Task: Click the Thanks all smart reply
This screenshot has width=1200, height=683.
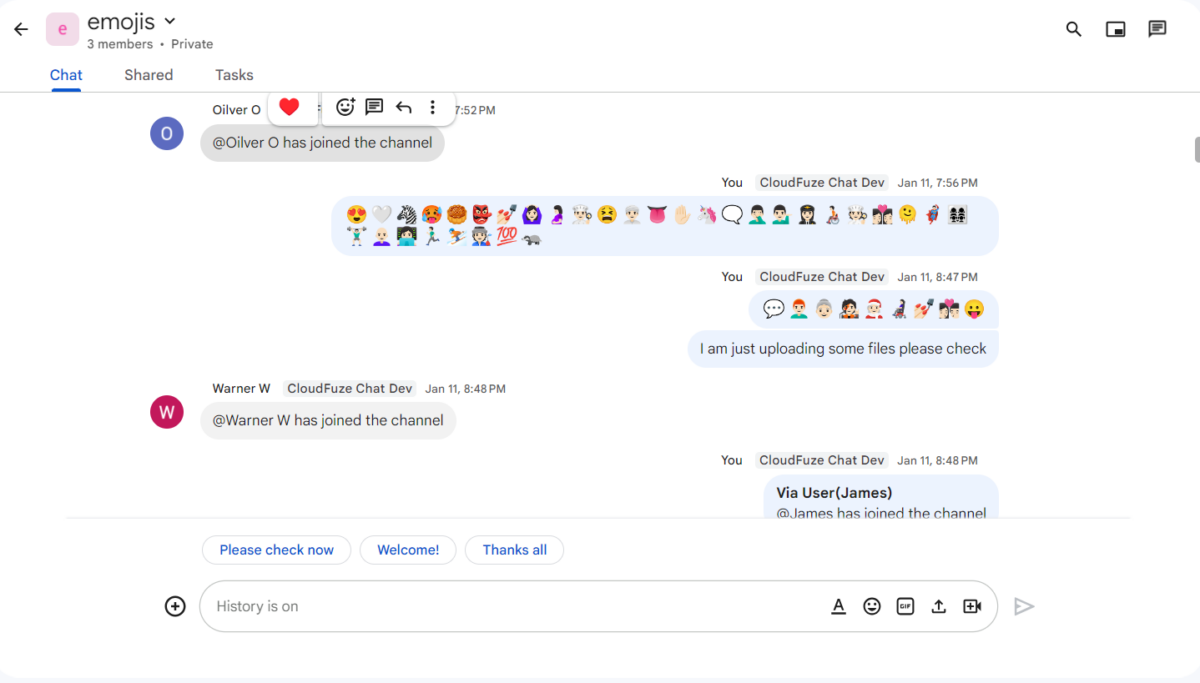Action: pos(514,549)
